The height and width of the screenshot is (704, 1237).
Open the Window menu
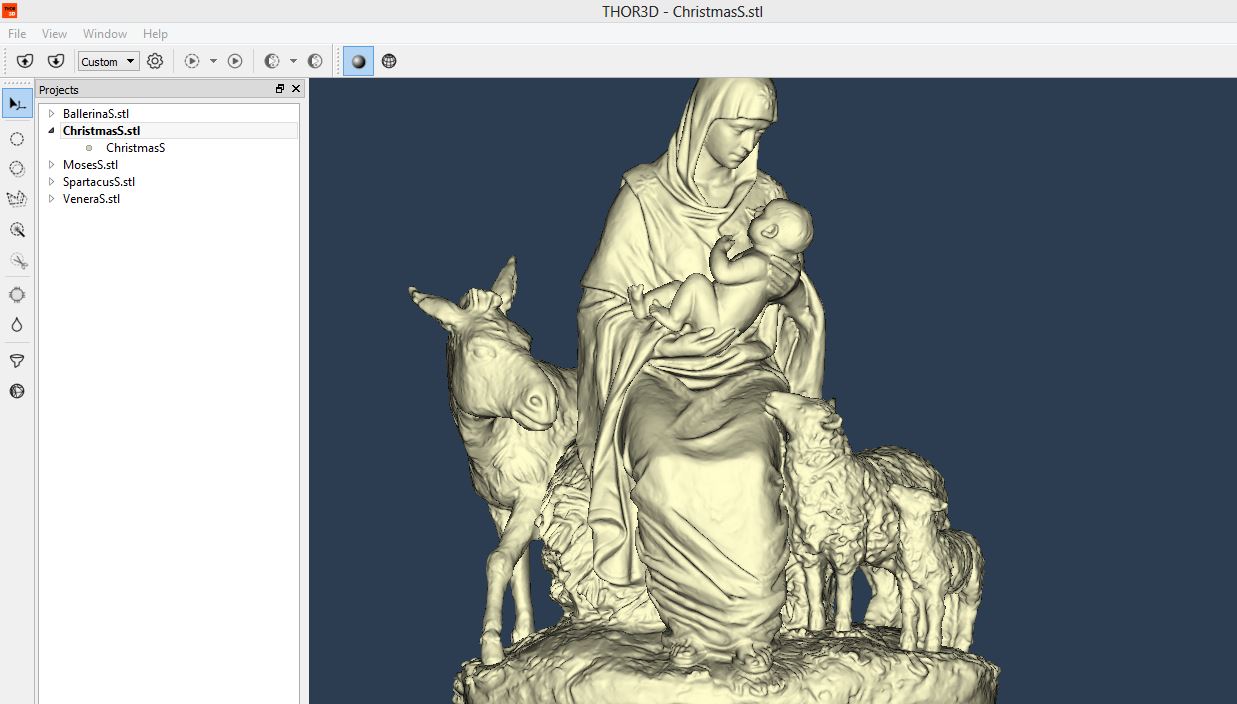coord(105,34)
